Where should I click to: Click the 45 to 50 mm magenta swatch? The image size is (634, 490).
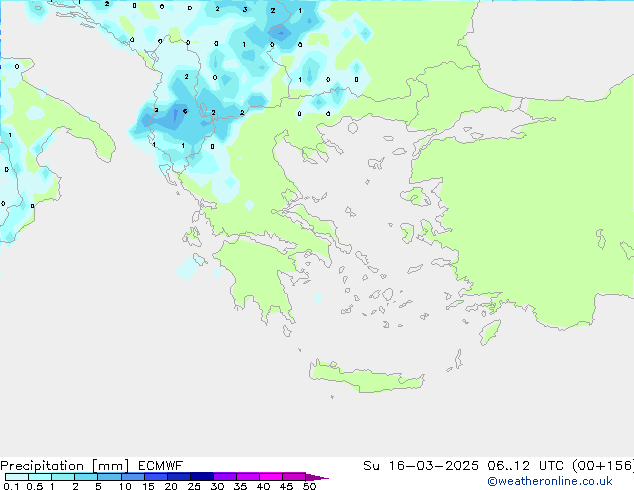(x=294, y=477)
